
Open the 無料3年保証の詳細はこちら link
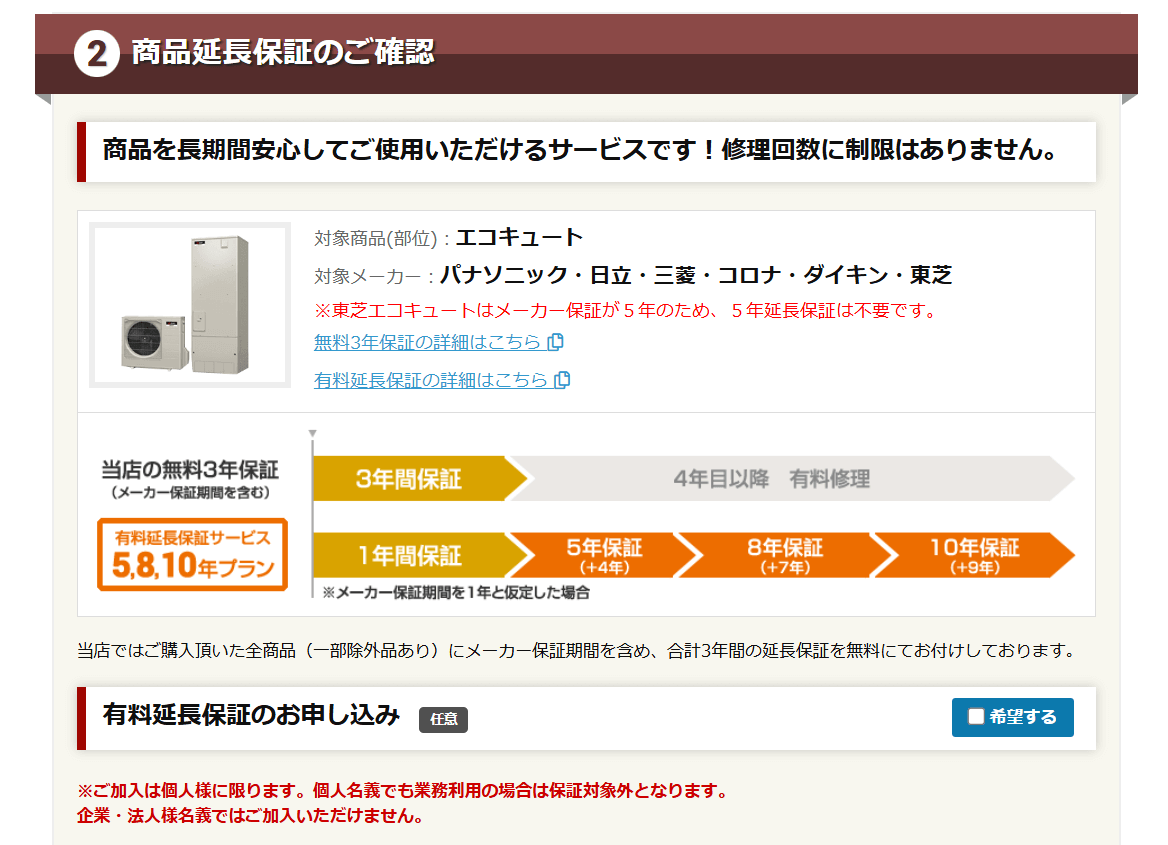point(427,342)
